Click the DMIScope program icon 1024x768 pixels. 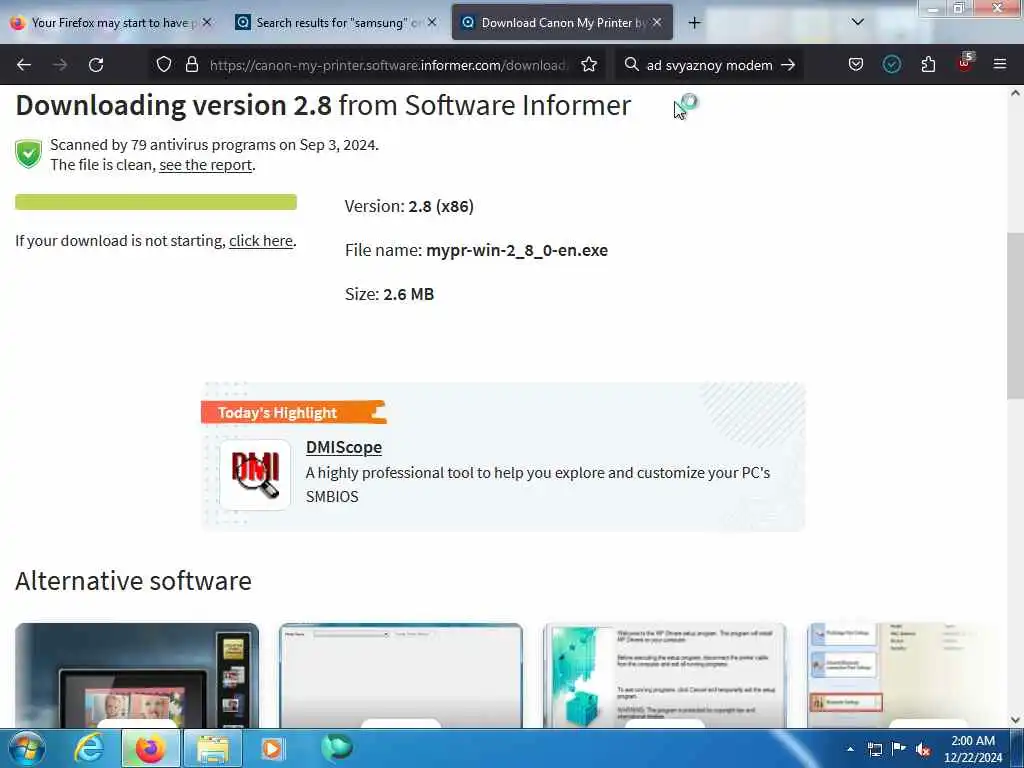(255, 475)
